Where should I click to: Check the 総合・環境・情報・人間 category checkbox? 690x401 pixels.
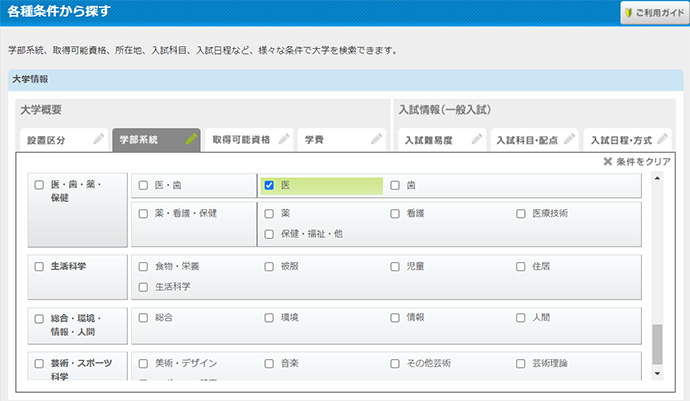39,319
